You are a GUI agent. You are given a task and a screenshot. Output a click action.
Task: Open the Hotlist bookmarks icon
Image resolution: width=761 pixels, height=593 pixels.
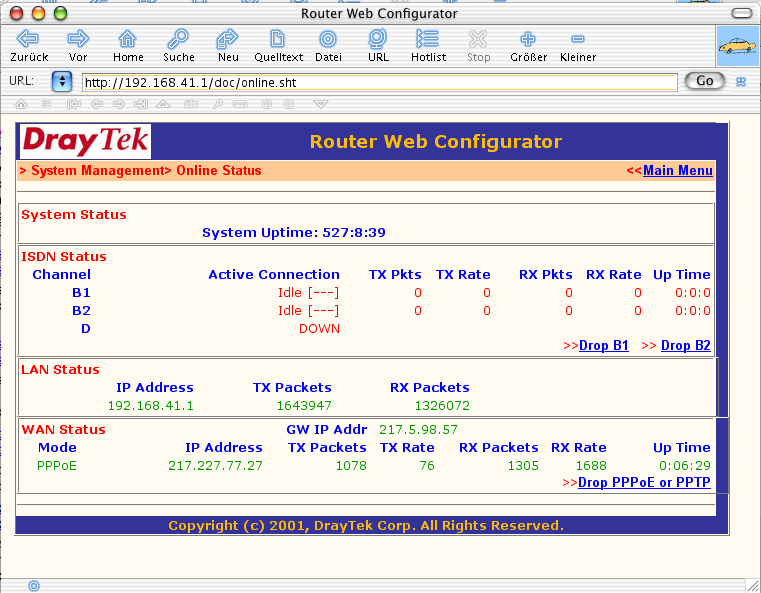click(428, 38)
